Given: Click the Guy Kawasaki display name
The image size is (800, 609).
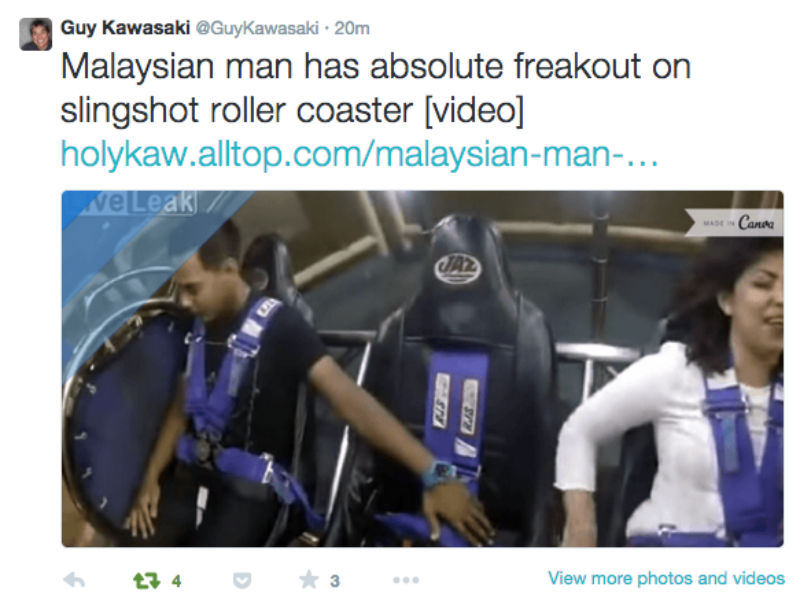Looking at the screenshot, I should 125,28.
